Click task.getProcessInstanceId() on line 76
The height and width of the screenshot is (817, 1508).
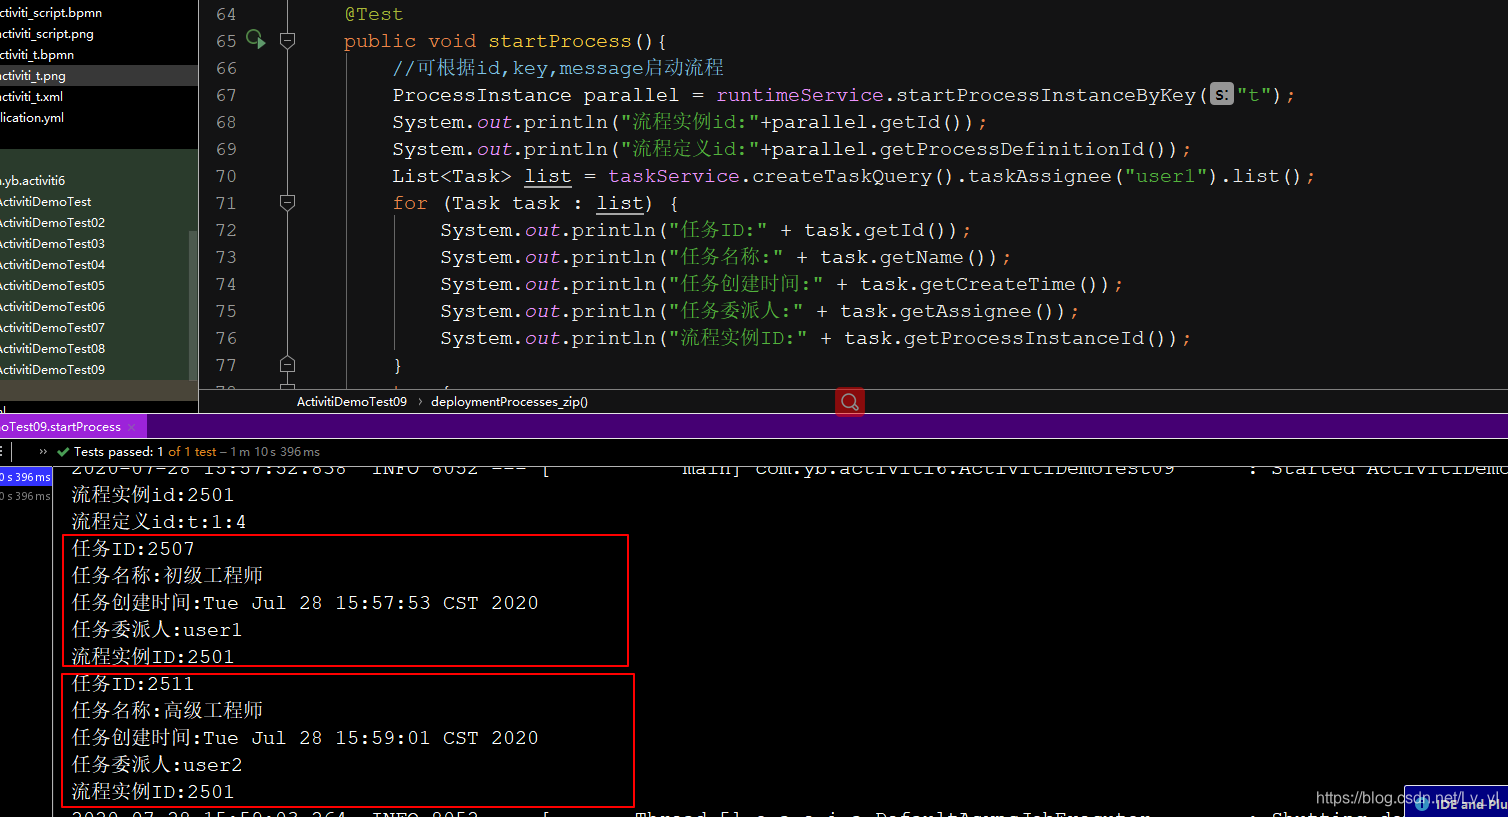1010,338
